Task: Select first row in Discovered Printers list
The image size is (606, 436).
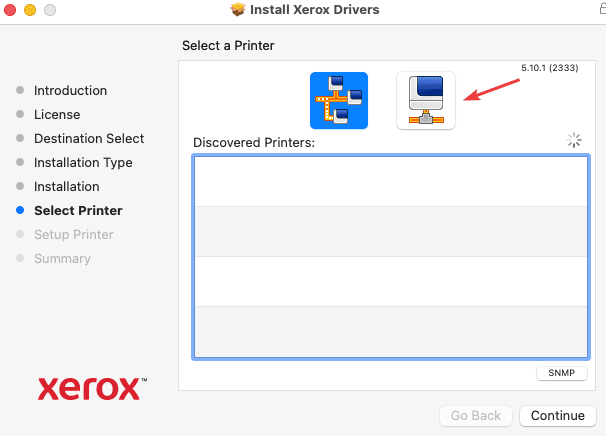Action: [x=390, y=181]
